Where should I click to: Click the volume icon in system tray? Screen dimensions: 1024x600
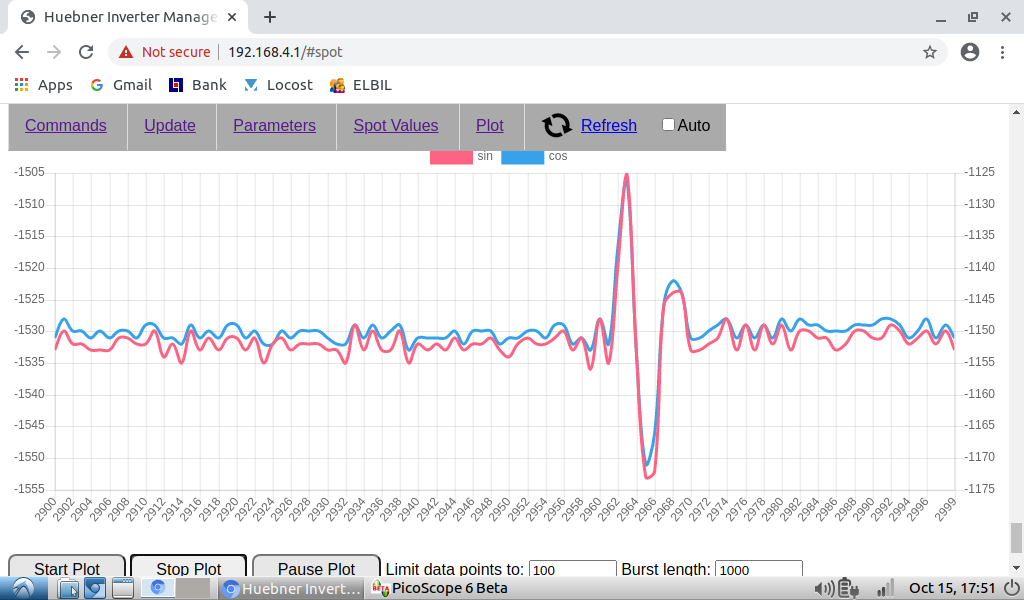click(825, 588)
